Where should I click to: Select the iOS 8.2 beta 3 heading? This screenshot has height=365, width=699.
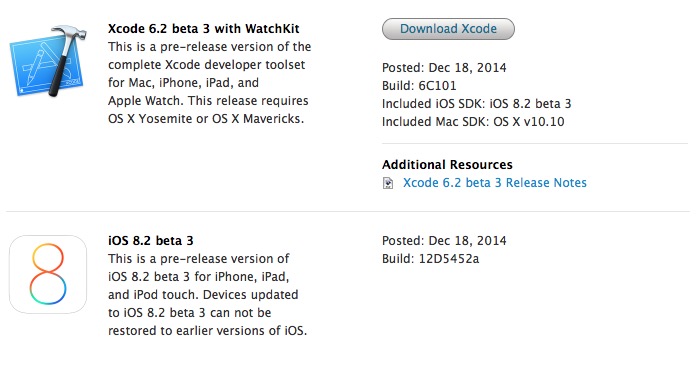151,241
